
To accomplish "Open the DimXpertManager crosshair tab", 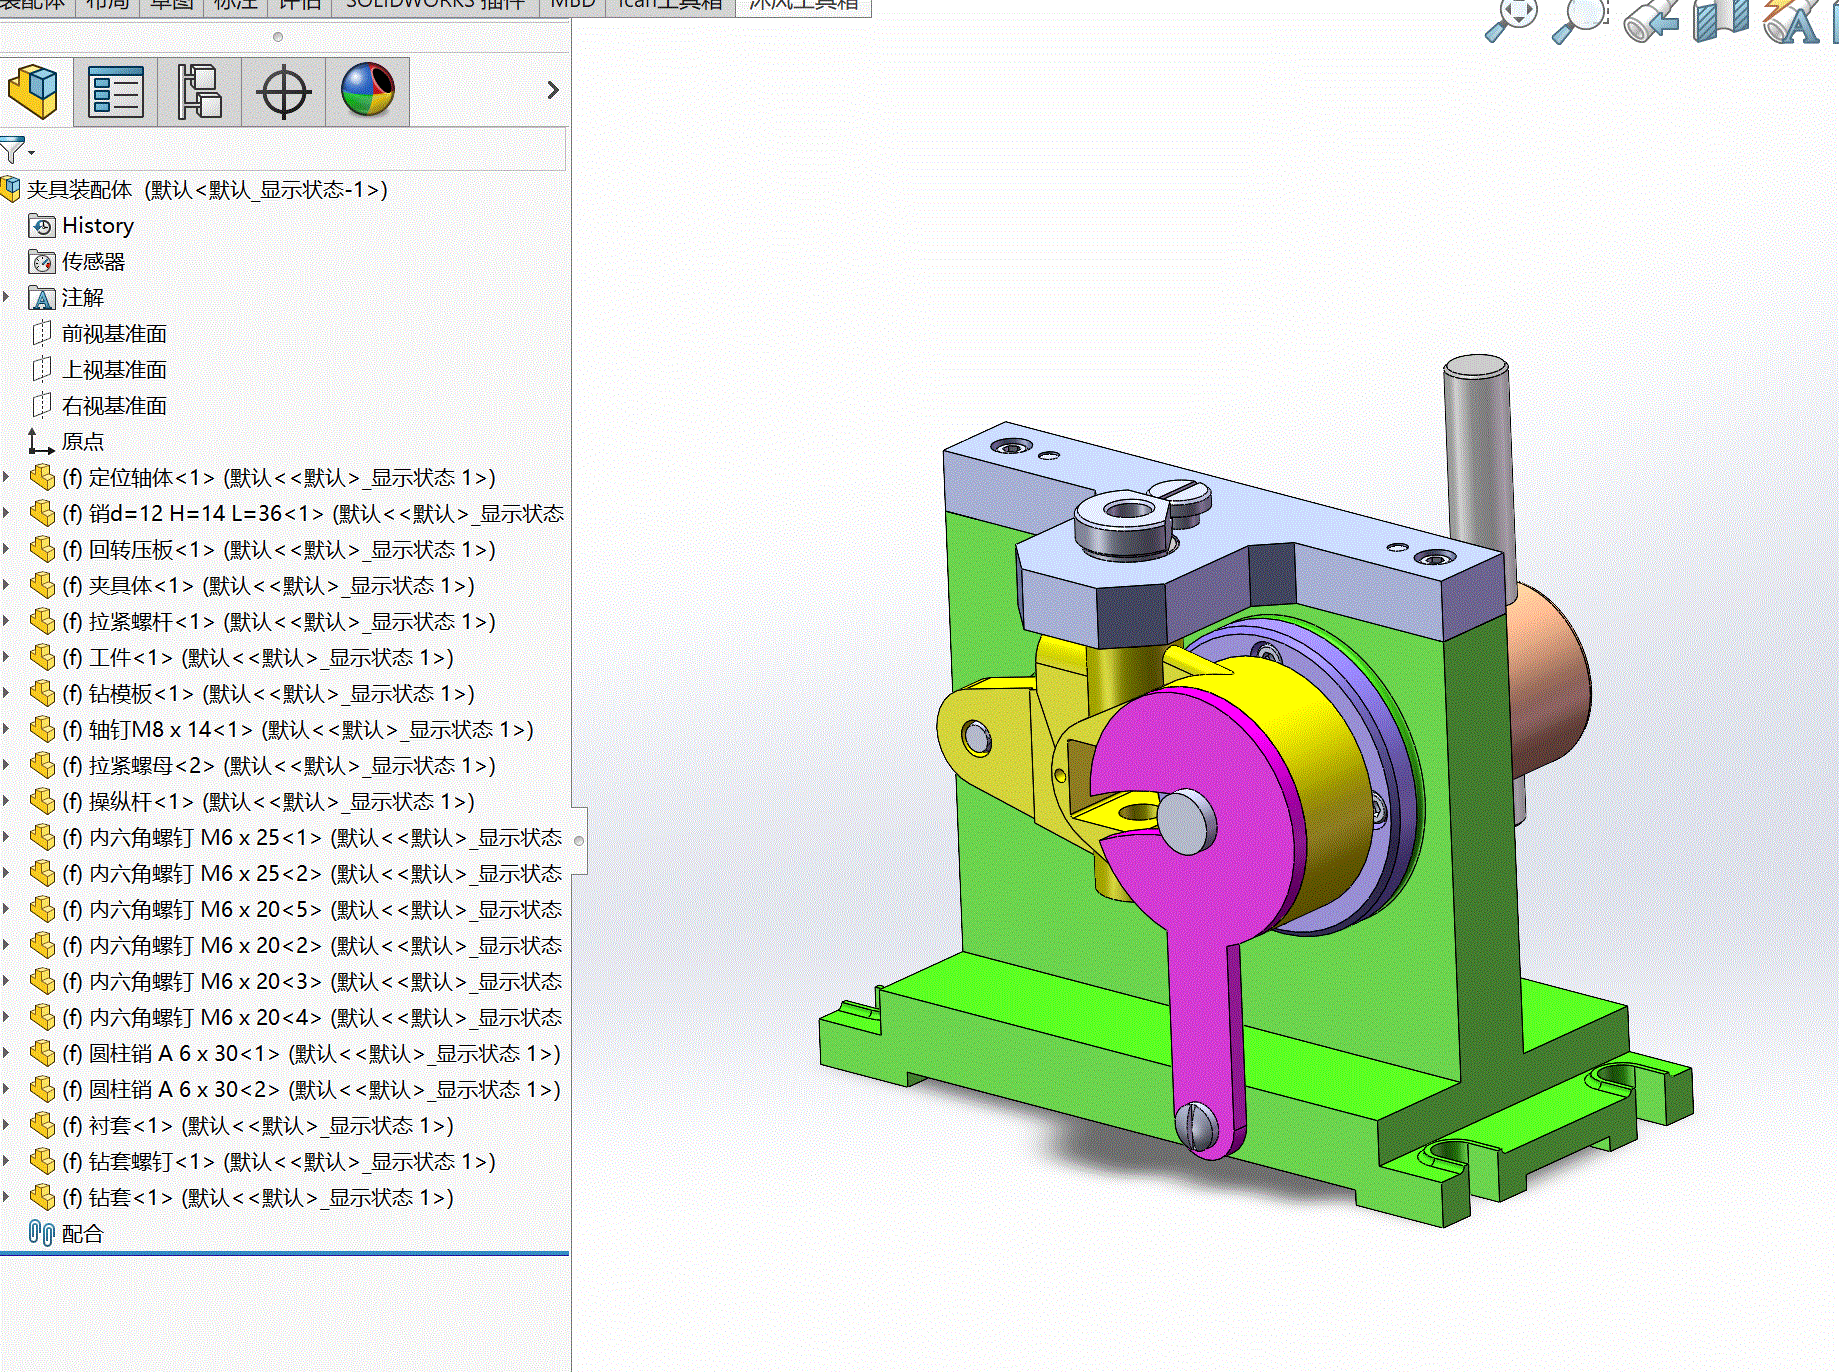I will tap(284, 92).
